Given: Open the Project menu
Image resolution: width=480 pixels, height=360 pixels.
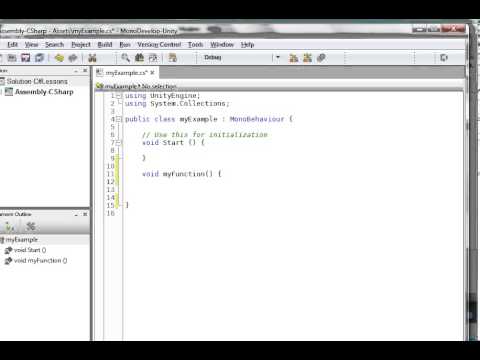Looking at the screenshot, I should (x=81, y=44).
